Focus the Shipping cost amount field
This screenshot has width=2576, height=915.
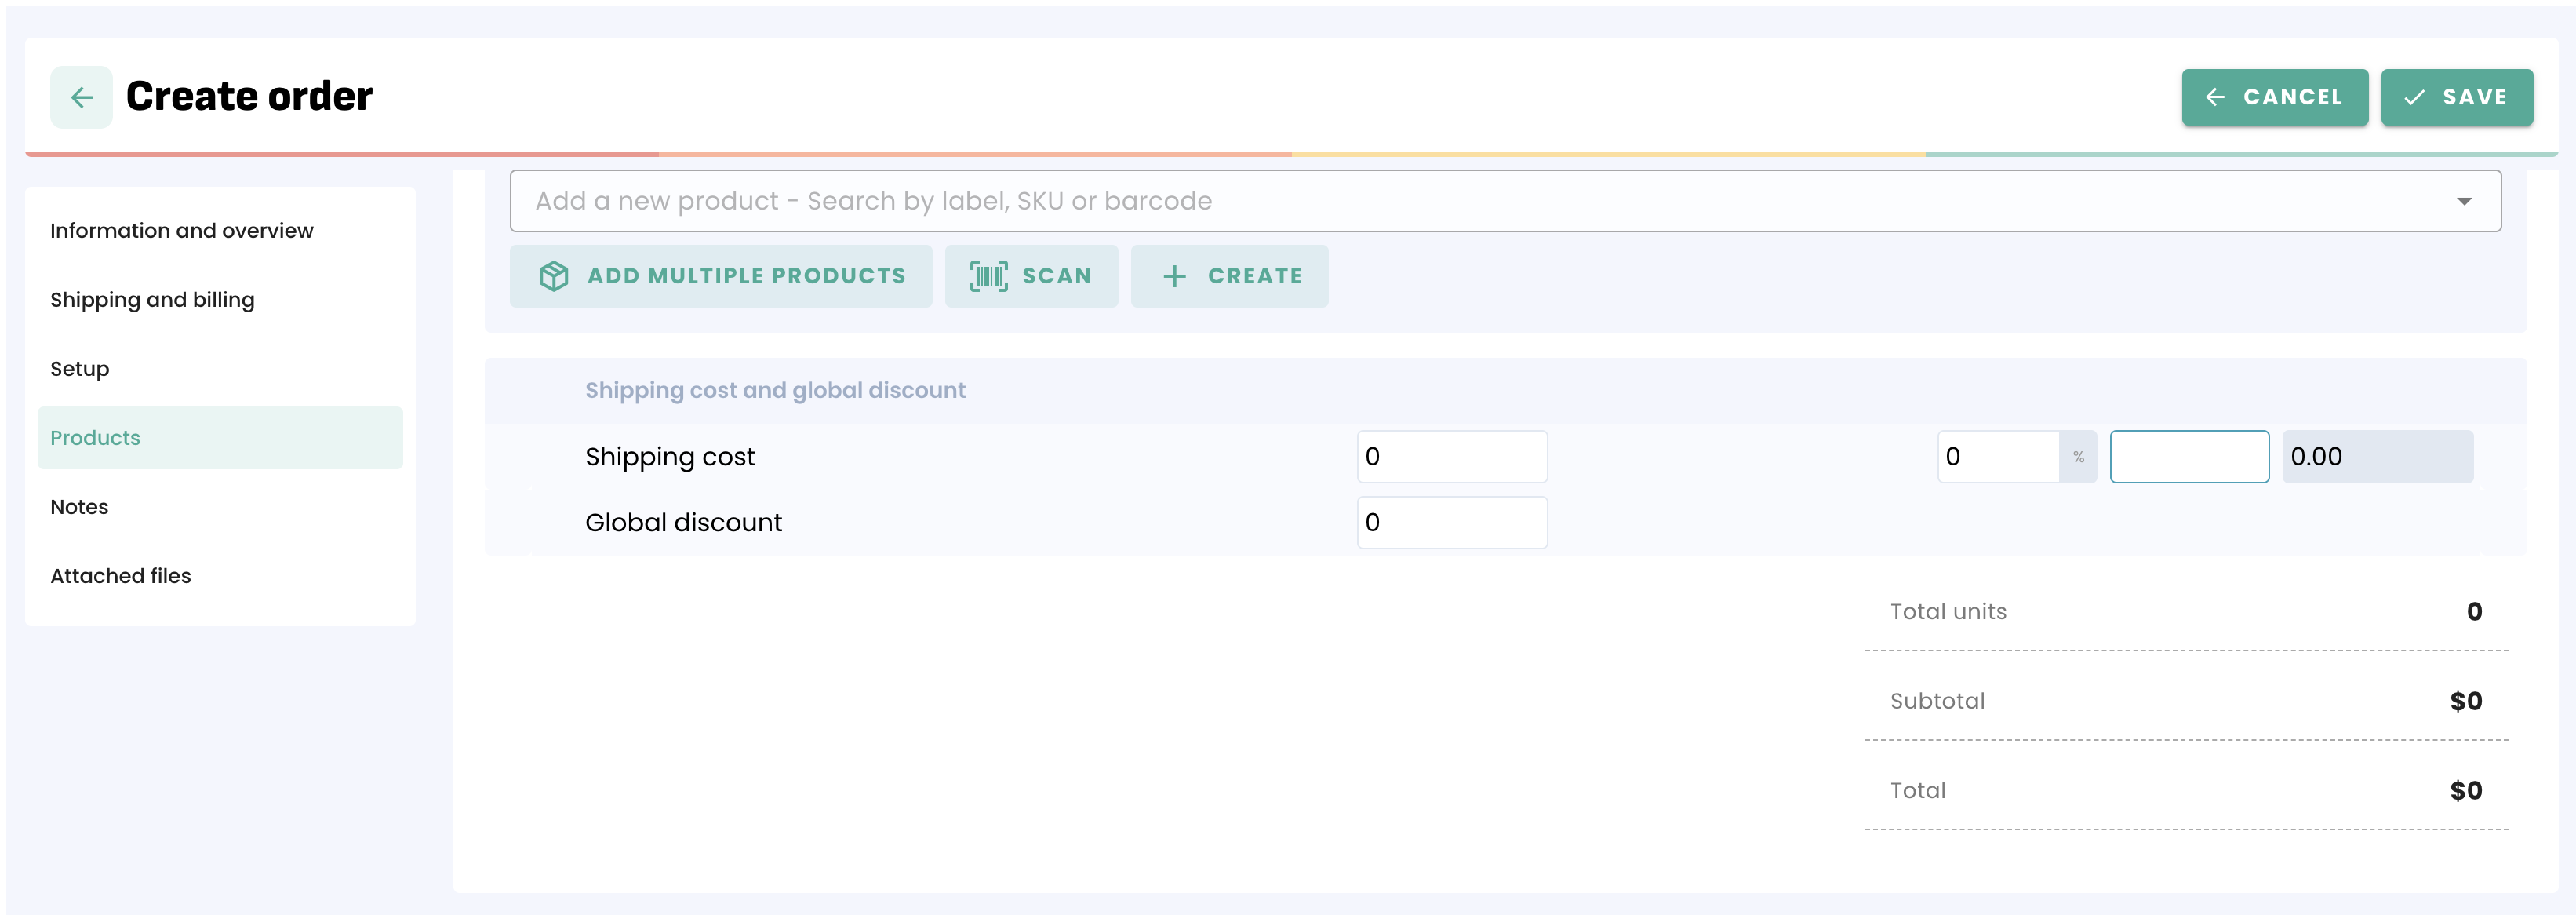pyautogui.click(x=1451, y=457)
